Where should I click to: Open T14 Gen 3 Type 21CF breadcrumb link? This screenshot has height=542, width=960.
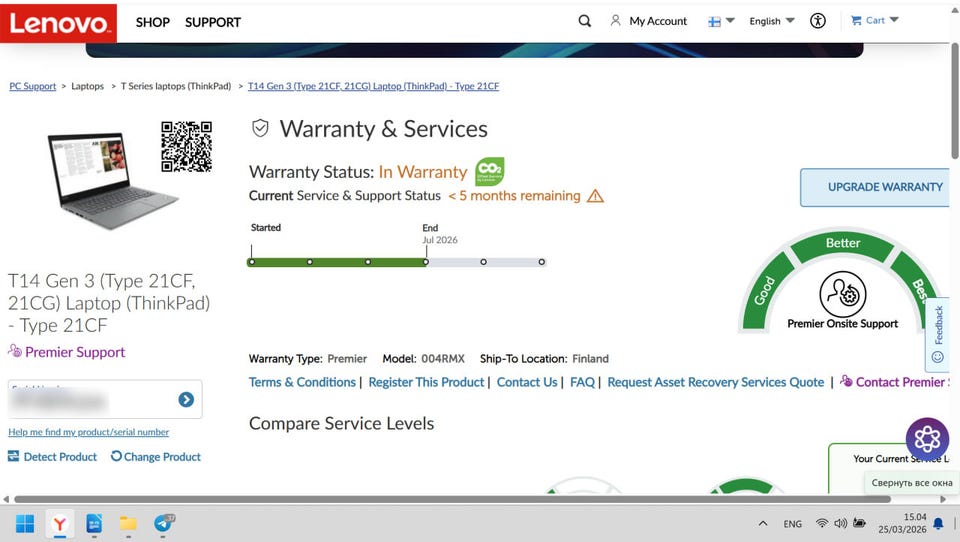coord(373,86)
